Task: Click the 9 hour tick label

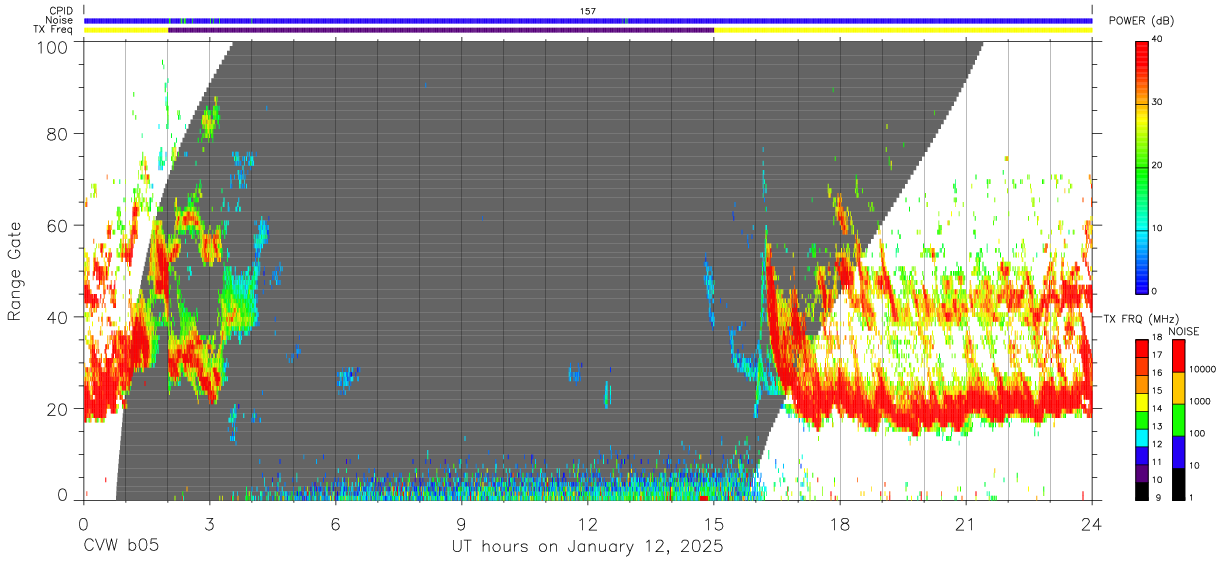Action: tap(462, 525)
